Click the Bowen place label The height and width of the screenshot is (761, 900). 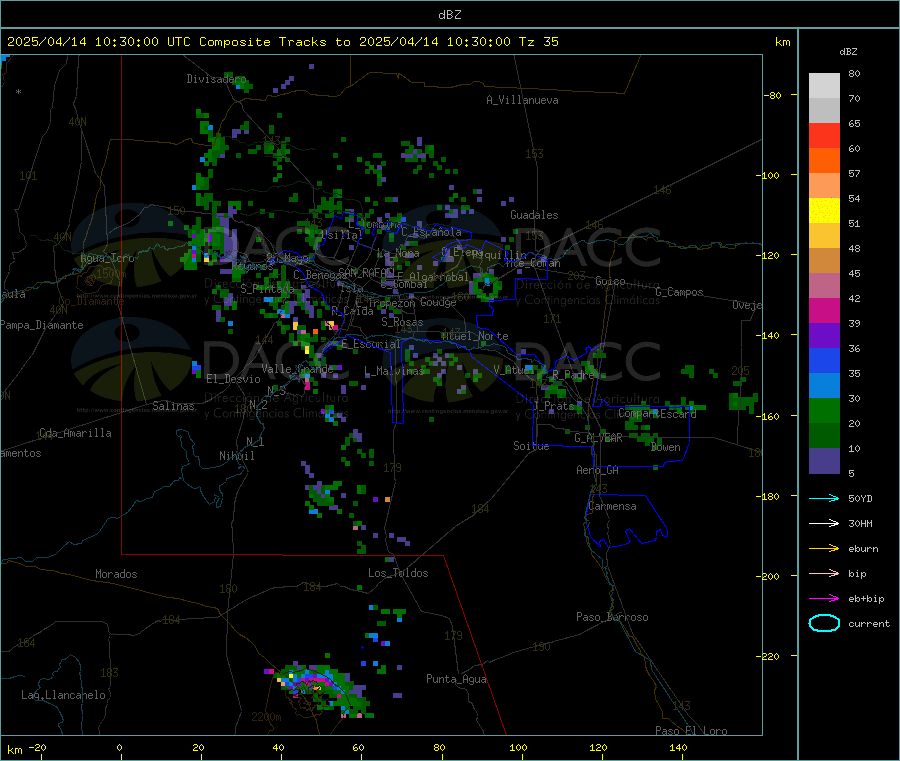point(666,447)
